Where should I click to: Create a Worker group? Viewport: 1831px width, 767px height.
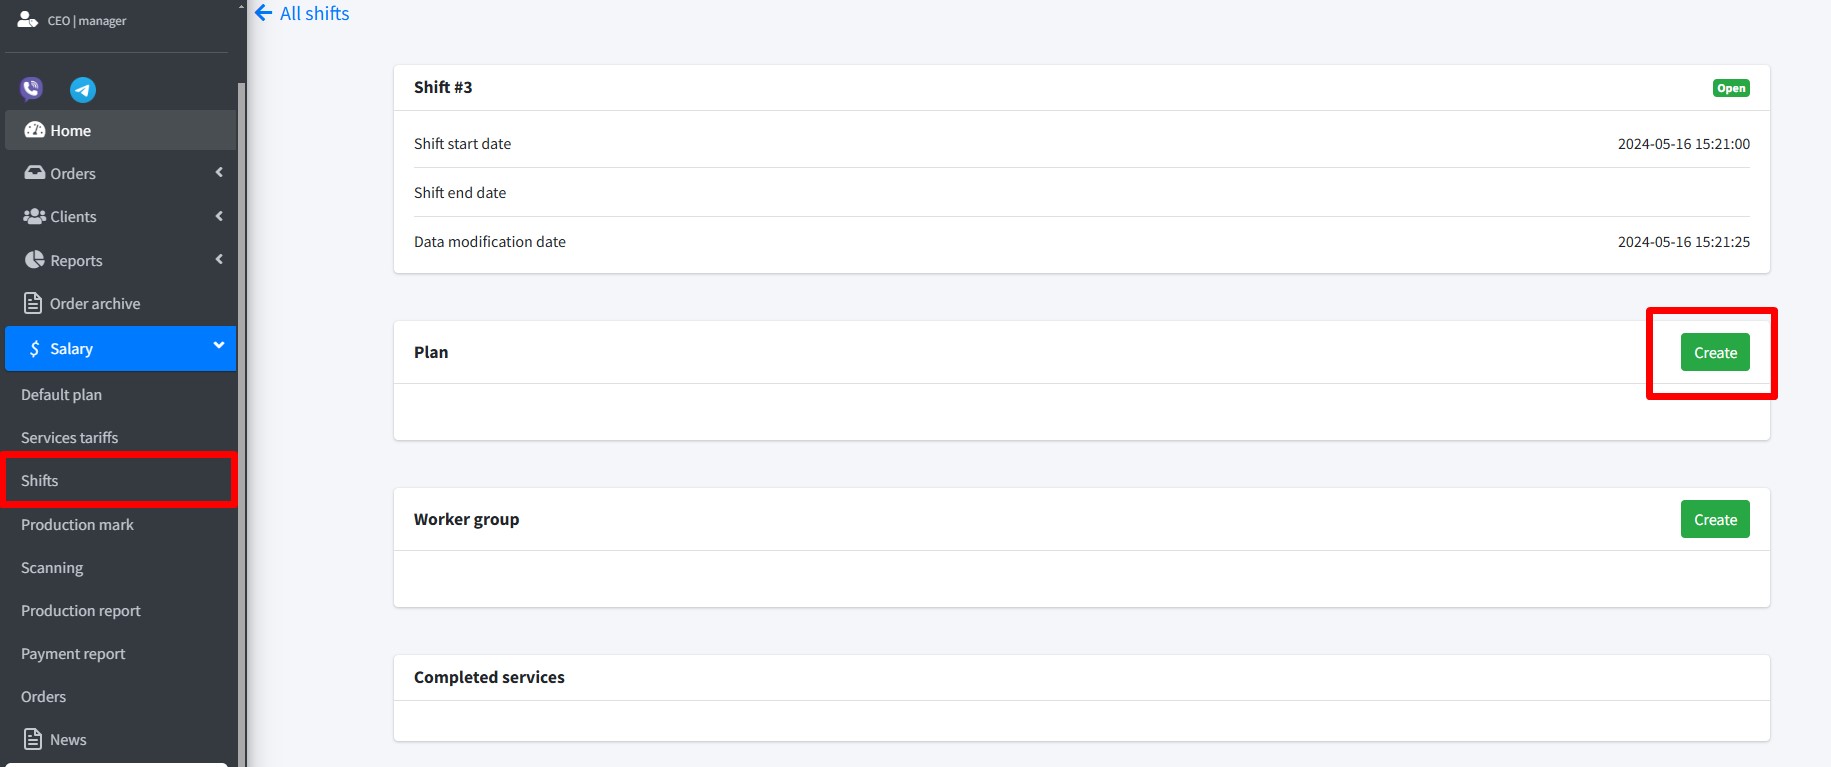(1715, 520)
